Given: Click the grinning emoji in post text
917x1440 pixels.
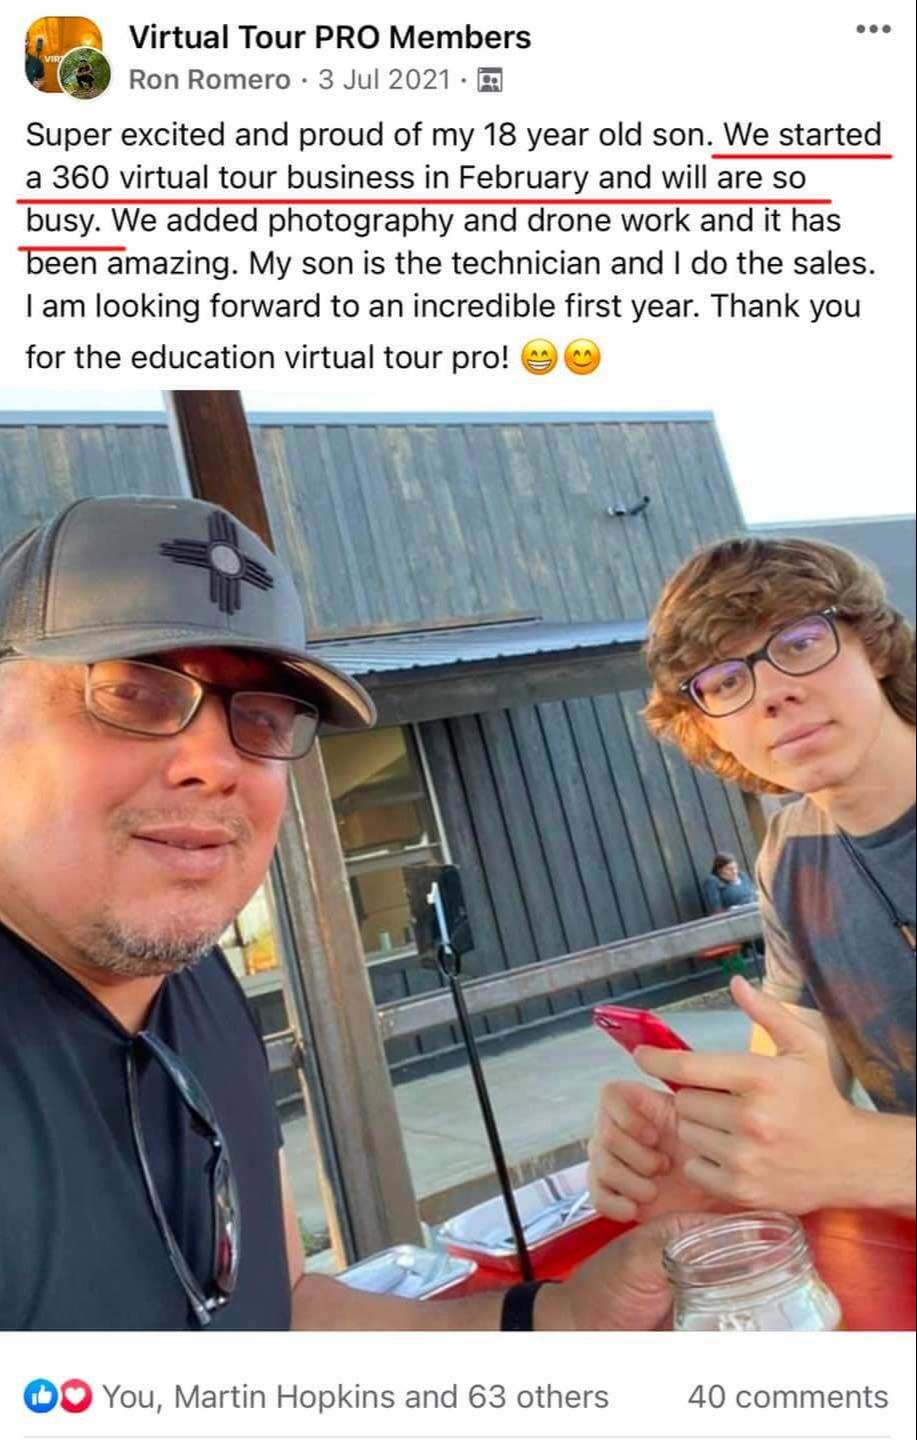Looking at the screenshot, I should pyautogui.click(x=539, y=358).
